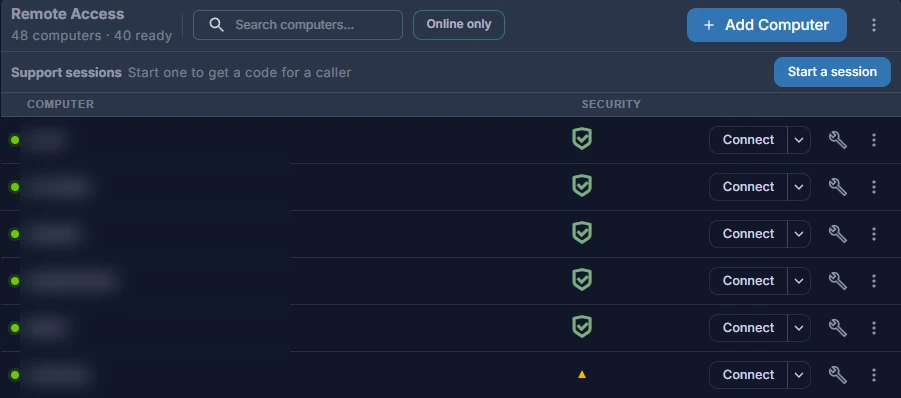Sort by the SECURITY column header
The height and width of the screenshot is (398, 901).
(x=611, y=104)
